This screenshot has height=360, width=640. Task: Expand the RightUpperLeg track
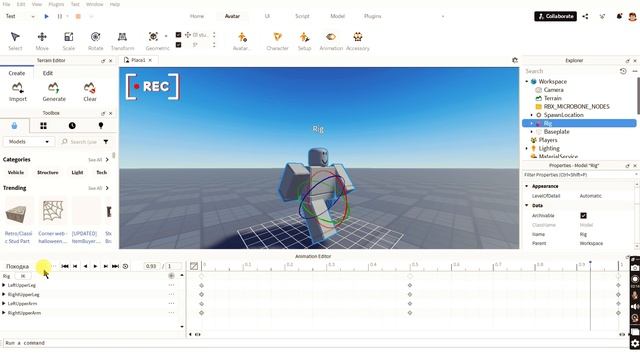[4, 294]
